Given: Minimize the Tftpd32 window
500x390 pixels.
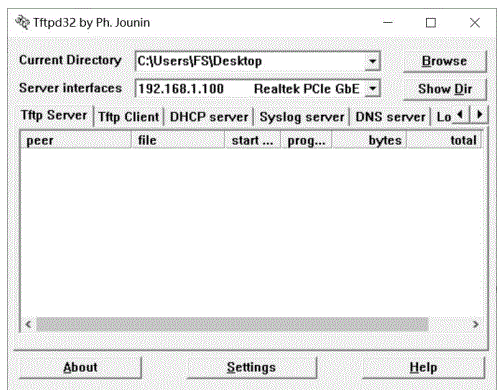Looking at the screenshot, I should coord(388,23).
